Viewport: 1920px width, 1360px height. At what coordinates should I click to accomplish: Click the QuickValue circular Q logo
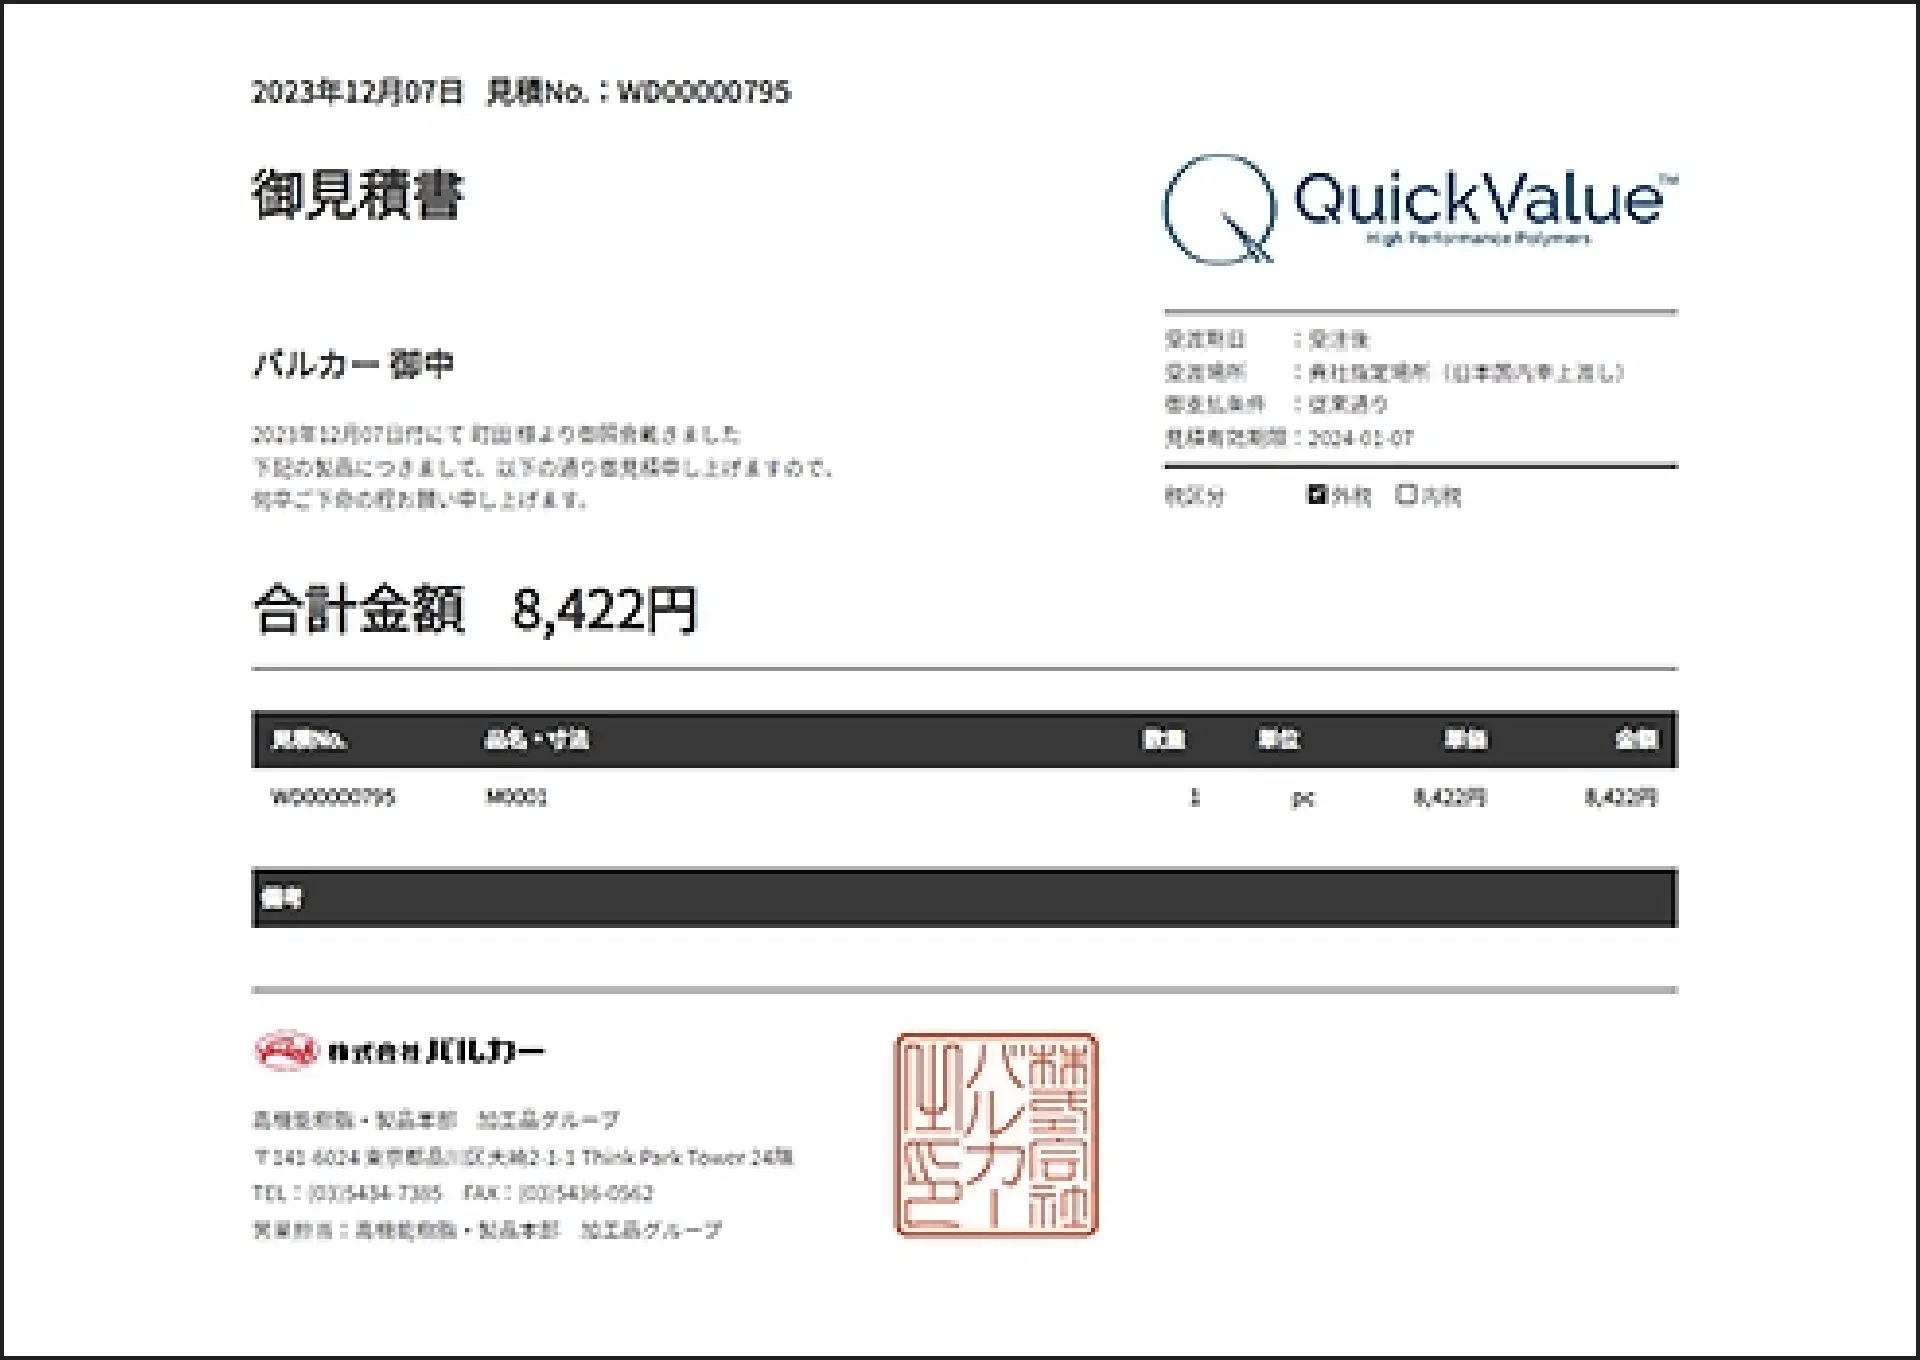point(1219,209)
